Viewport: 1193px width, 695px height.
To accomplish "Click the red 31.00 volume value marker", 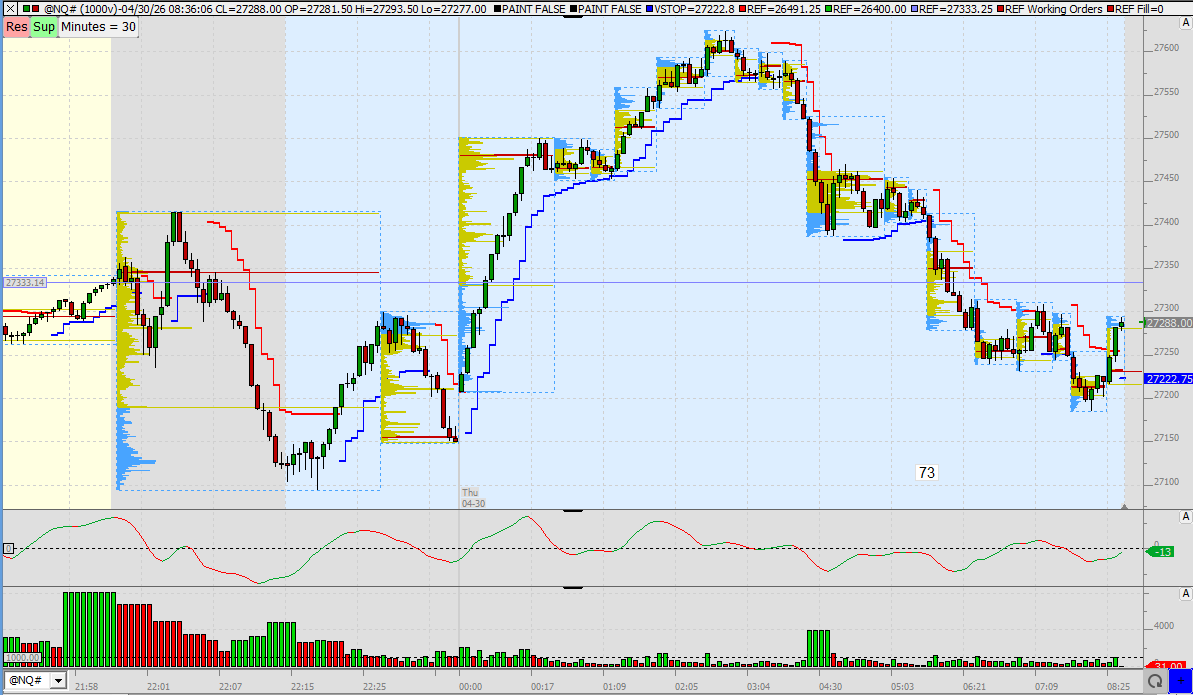I will click(1164, 666).
